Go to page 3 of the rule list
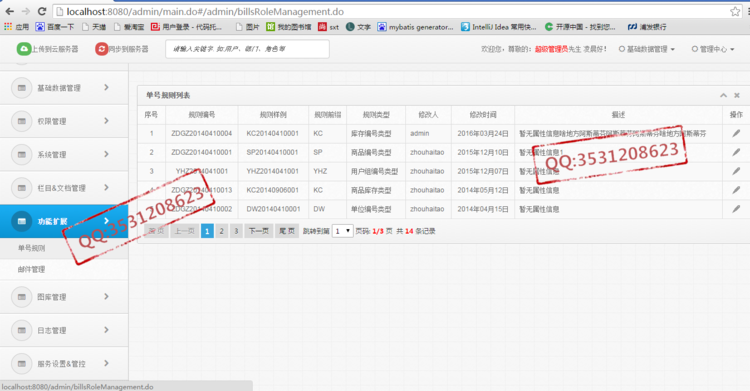The height and width of the screenshot is (391, 750). (236, 231)
